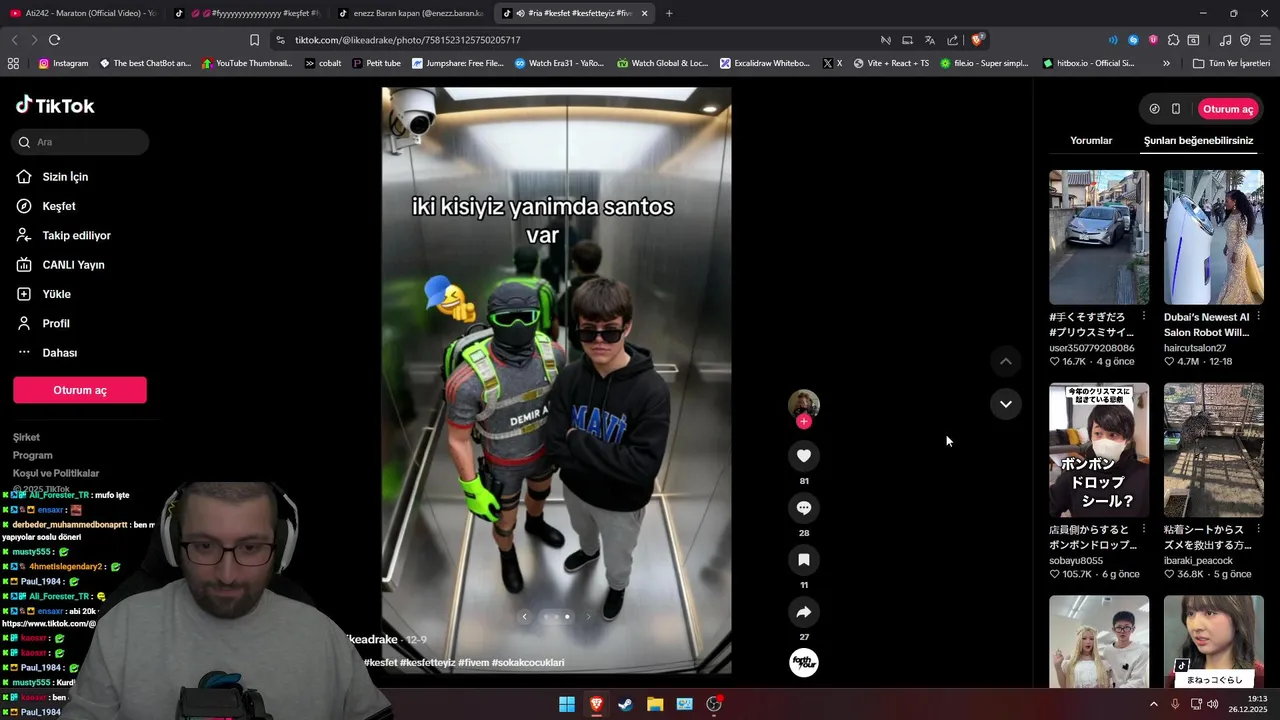The image size is (1280, 720).
Task: Click the TikTok logo
Action: (55, 105)
